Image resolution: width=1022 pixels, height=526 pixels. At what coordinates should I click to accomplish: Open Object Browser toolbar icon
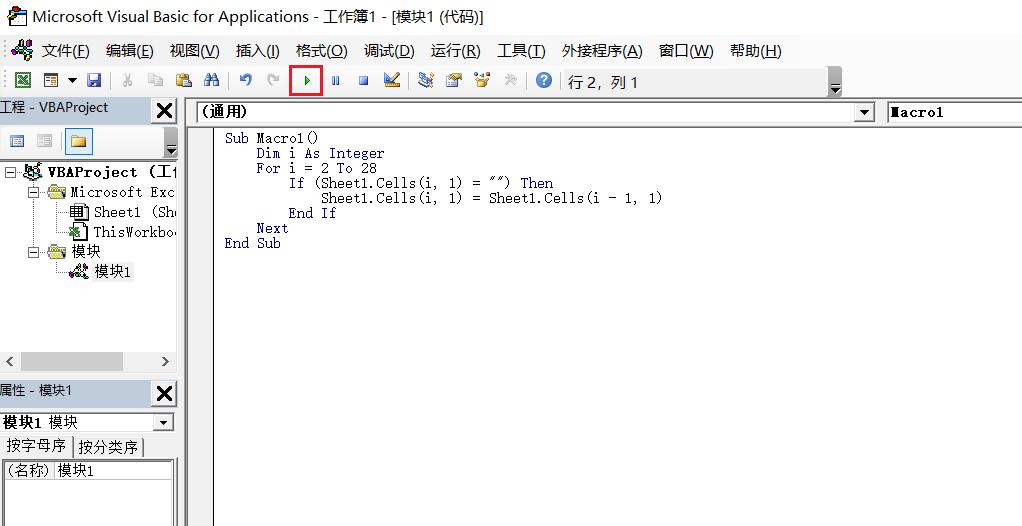pos(482,80)
